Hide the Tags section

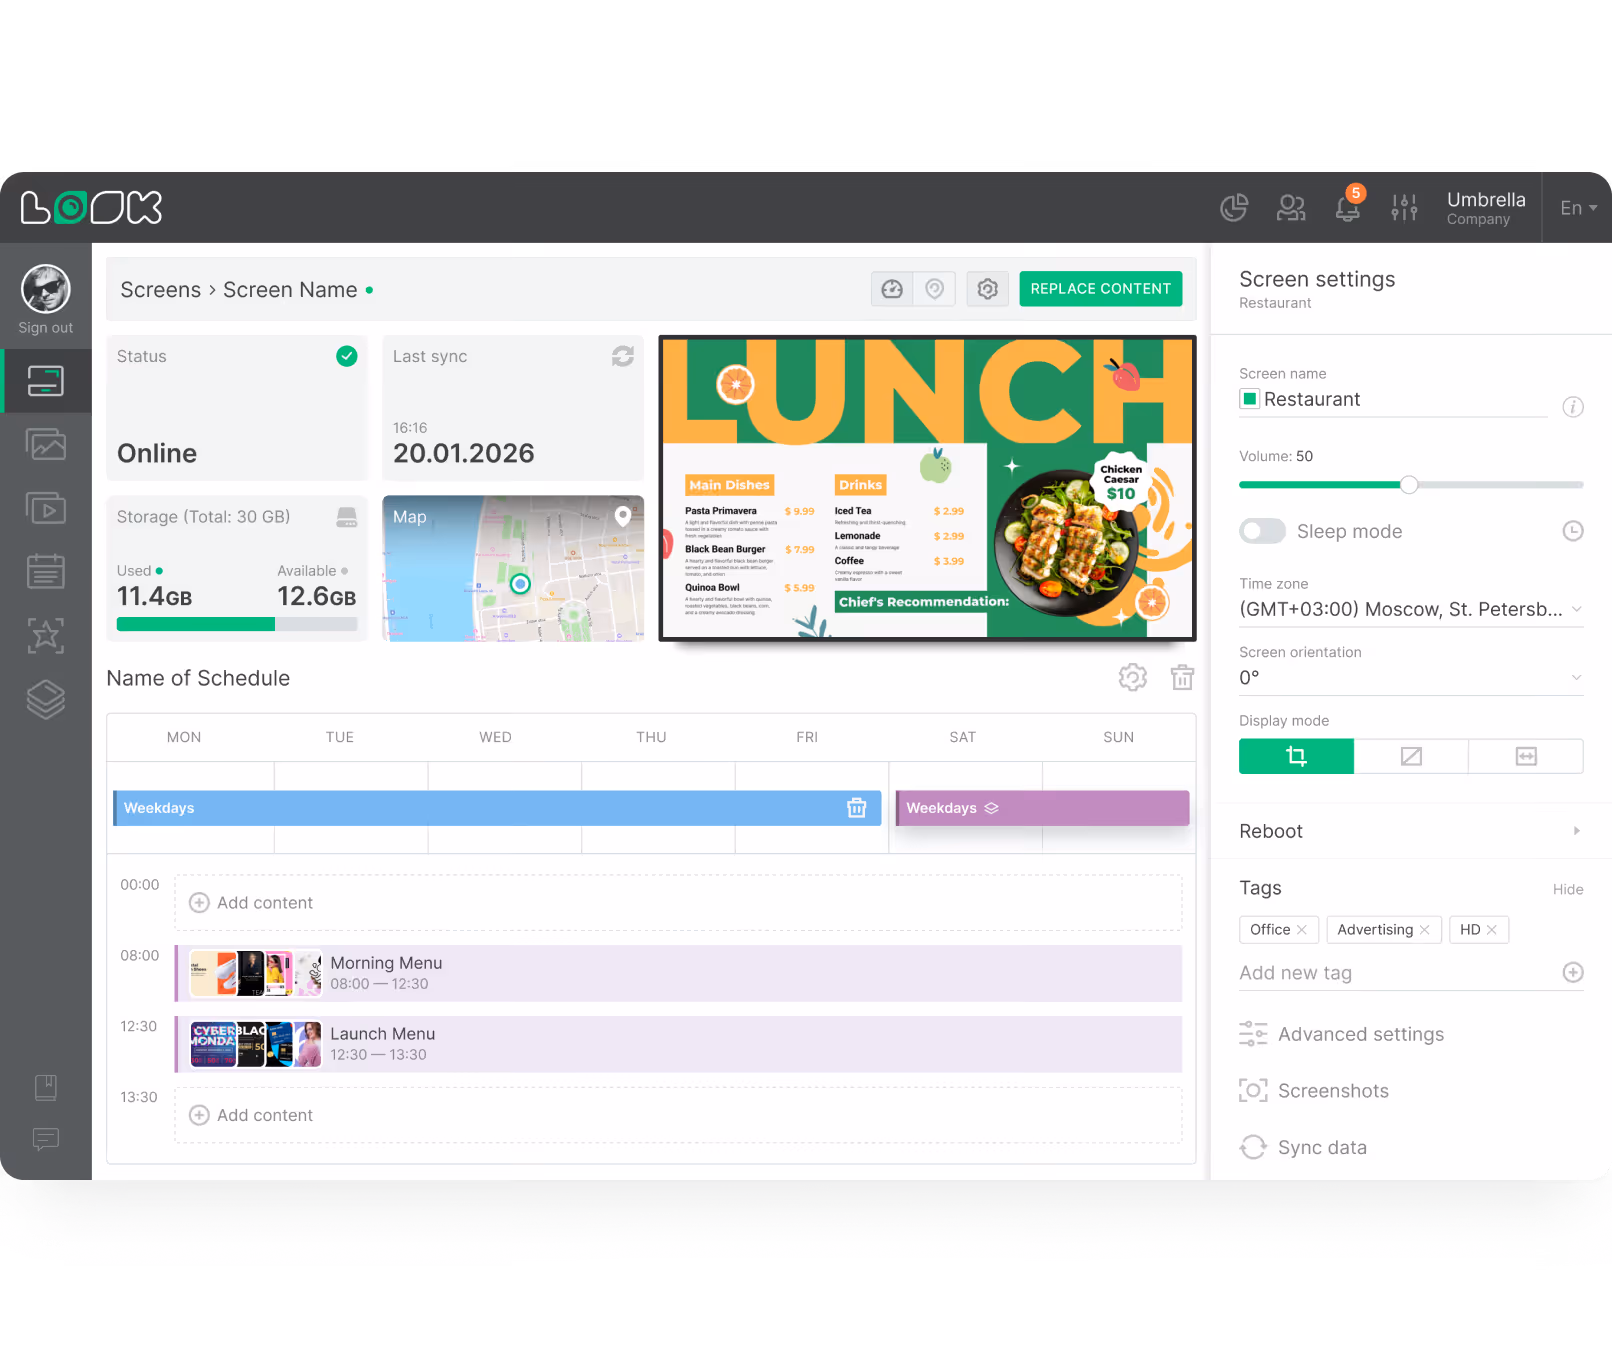[x=1568, y=889]
